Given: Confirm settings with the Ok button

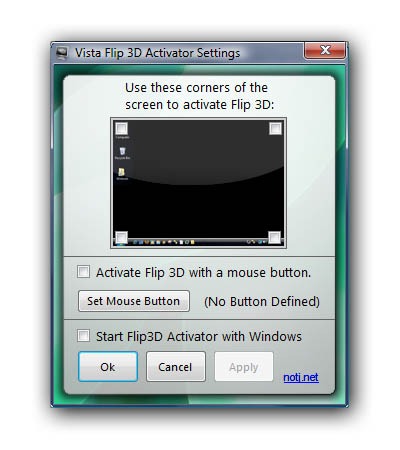Looking at the screenshot, I should [108, 367].
